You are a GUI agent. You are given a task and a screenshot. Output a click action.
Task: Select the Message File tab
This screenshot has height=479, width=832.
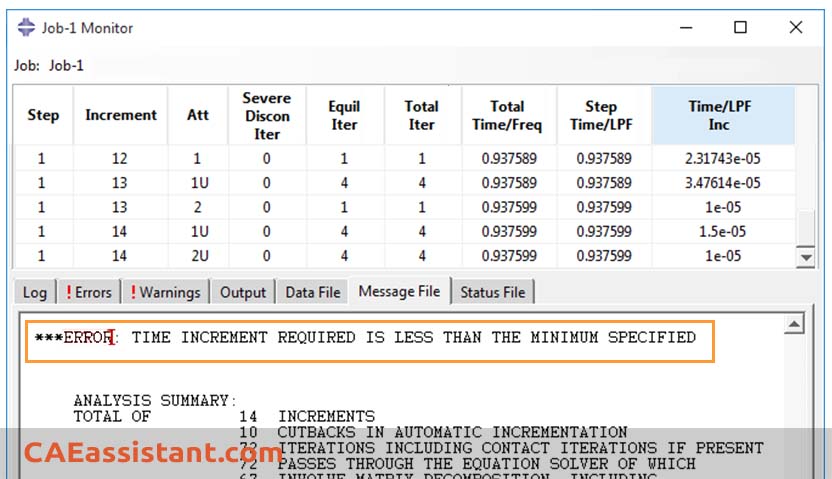click(399, 291)
